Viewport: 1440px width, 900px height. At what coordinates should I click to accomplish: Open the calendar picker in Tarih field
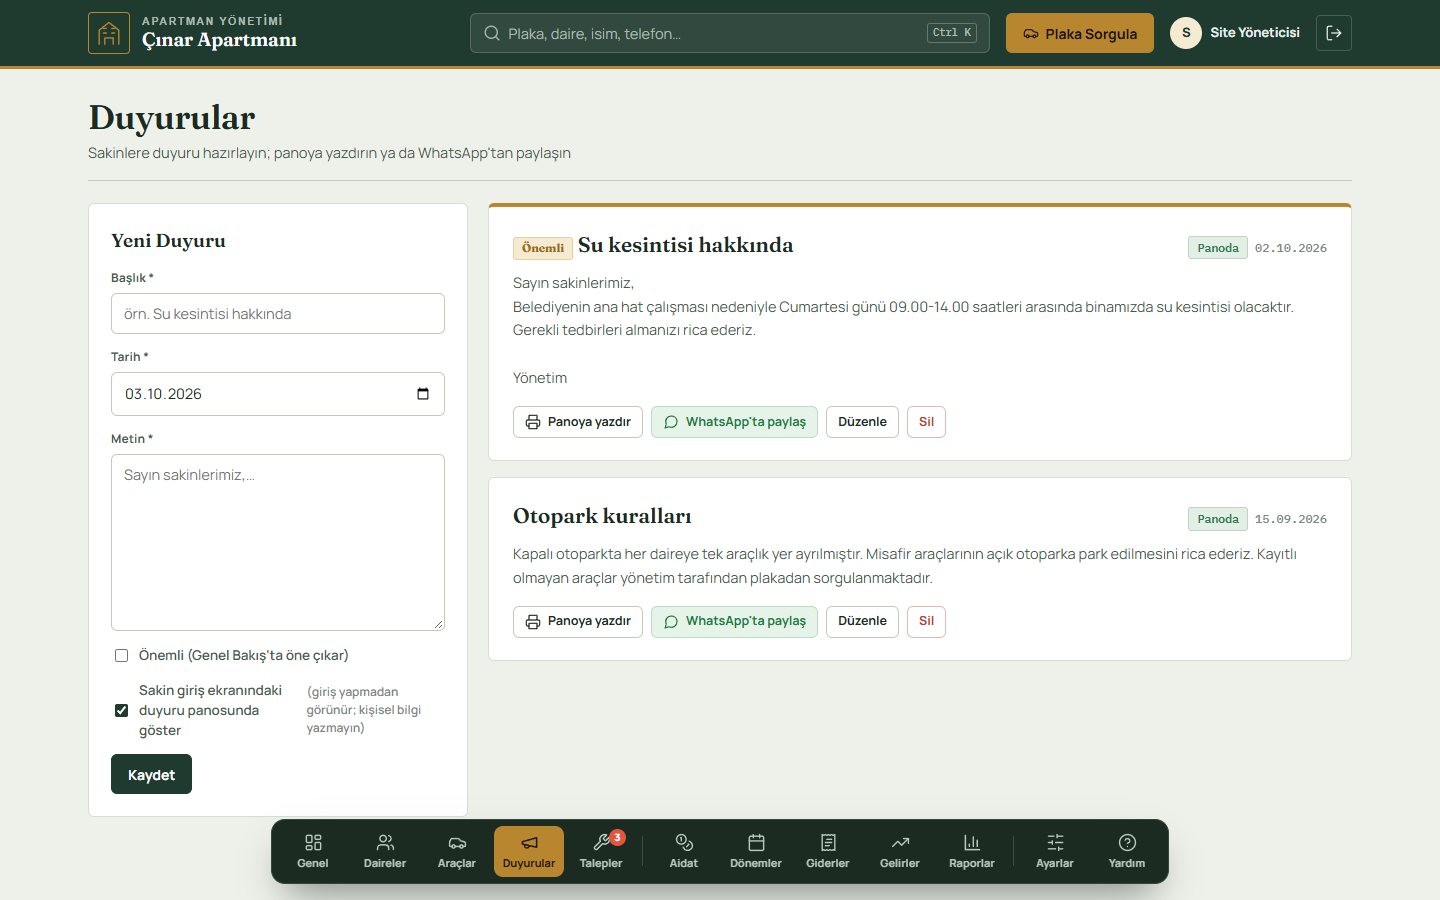423,394
